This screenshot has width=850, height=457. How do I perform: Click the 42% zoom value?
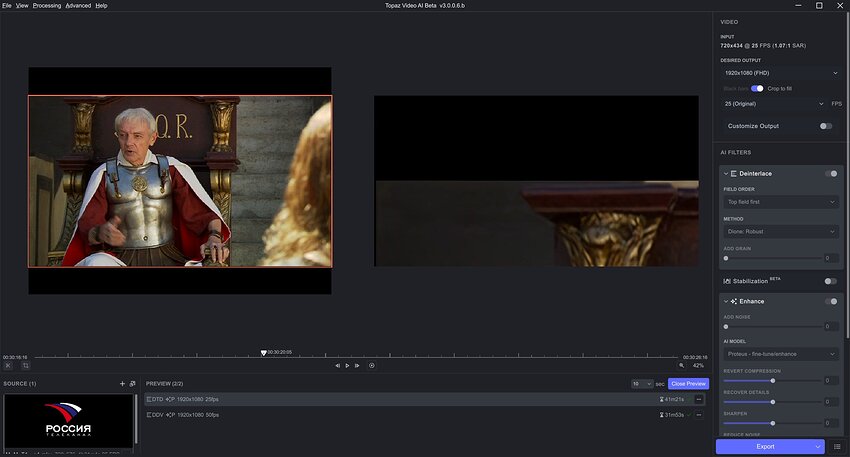(698, 366)
